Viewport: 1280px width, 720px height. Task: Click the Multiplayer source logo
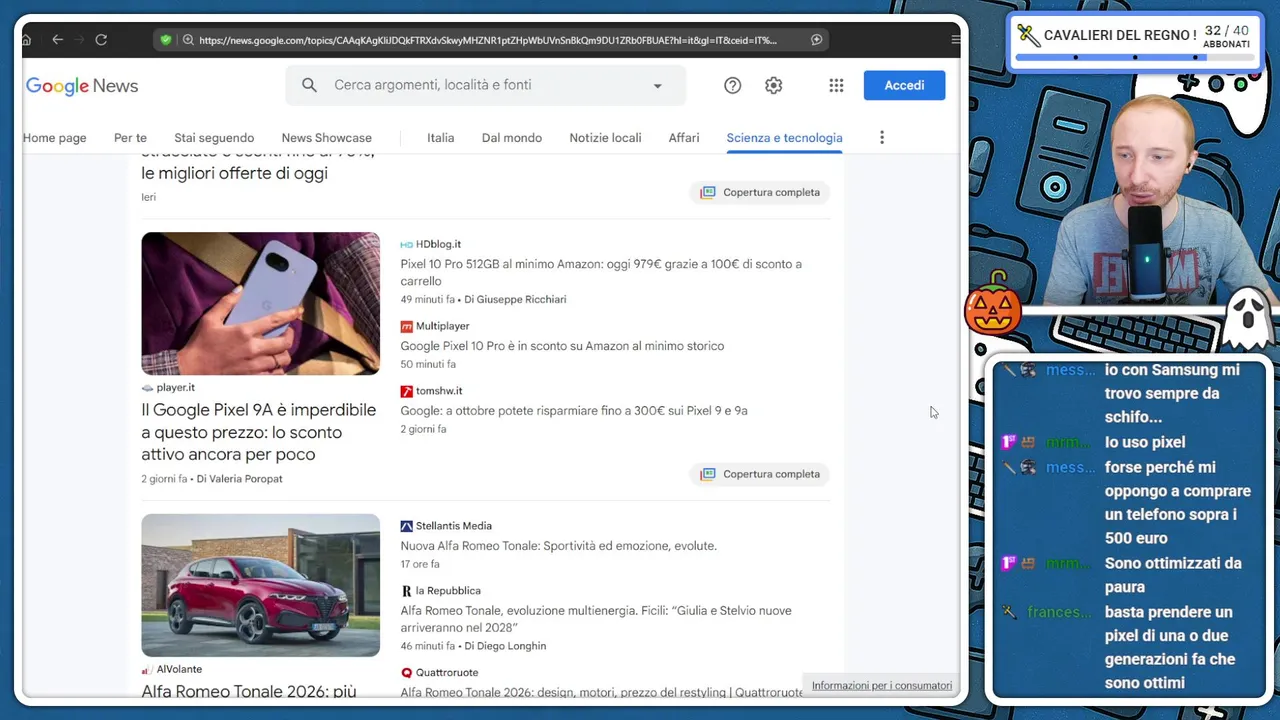point(406,326)
